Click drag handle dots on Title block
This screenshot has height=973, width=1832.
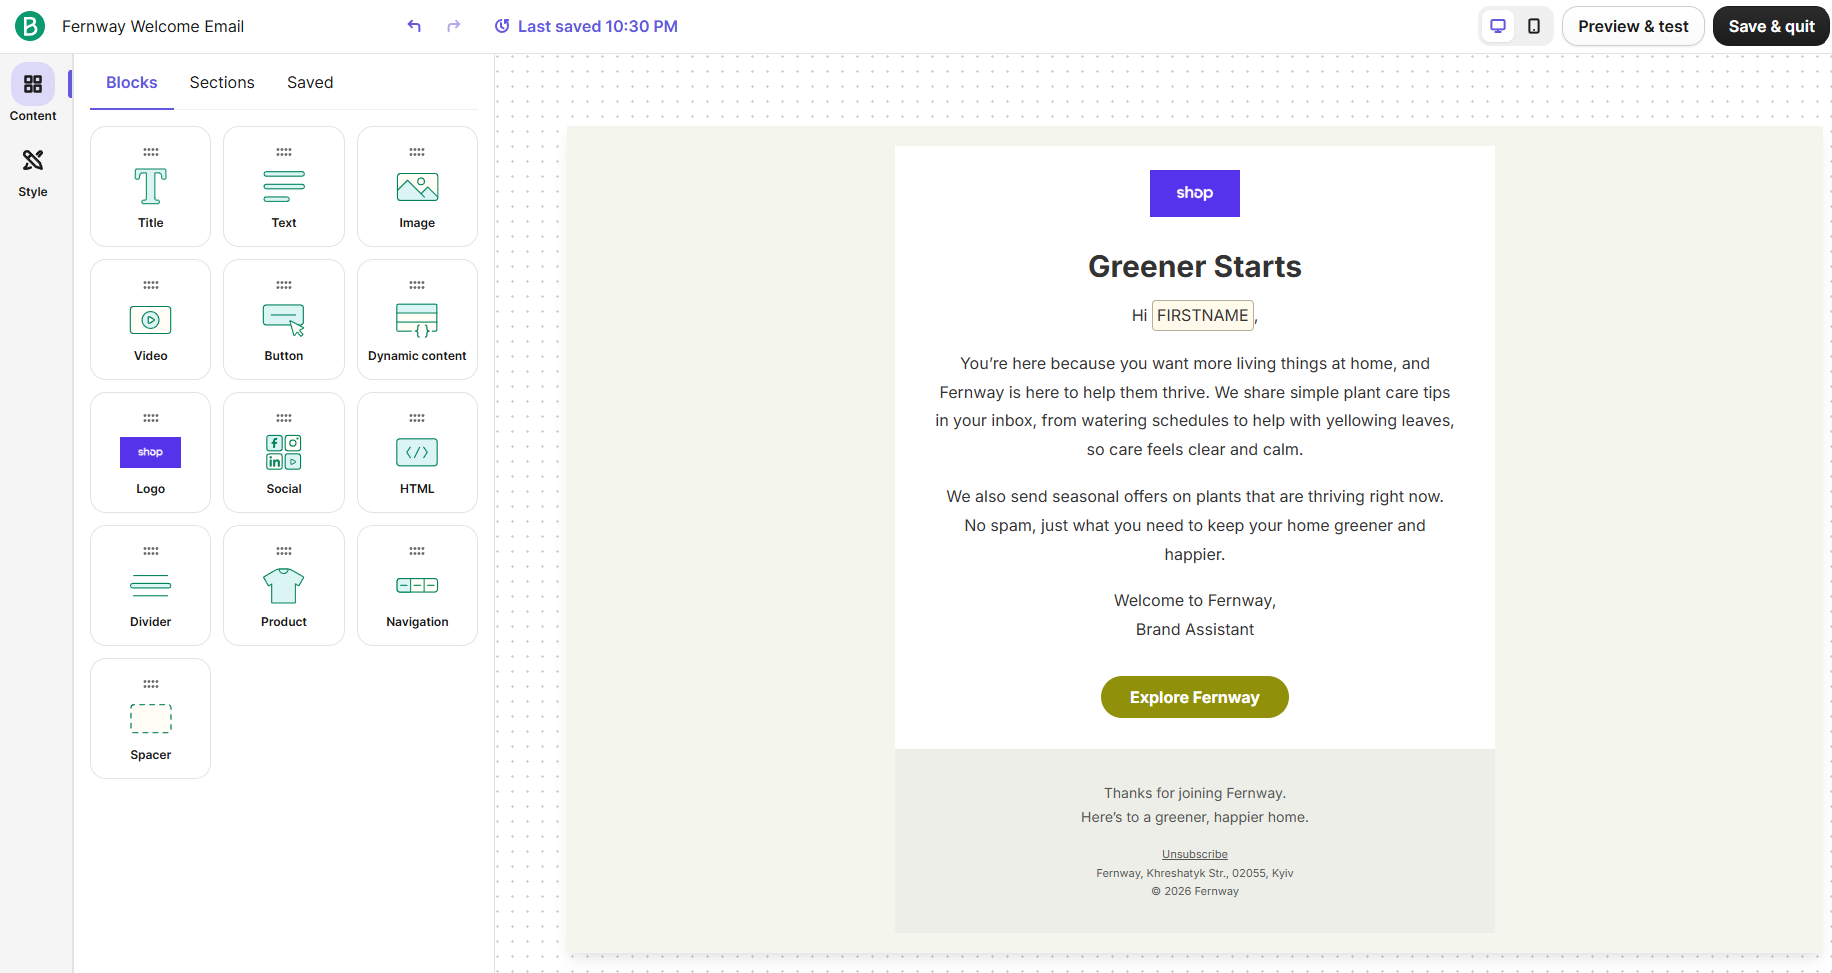(151, 152)
